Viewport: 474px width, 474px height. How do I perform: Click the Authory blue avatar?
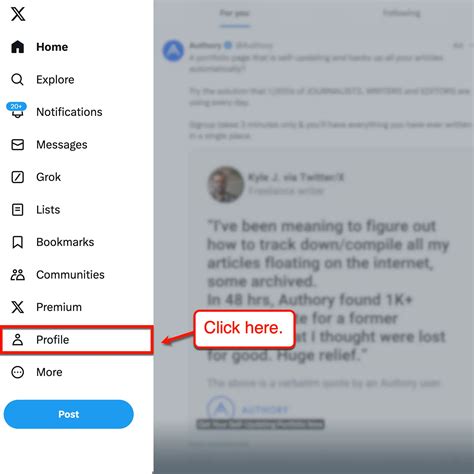[x=173, y=51]
